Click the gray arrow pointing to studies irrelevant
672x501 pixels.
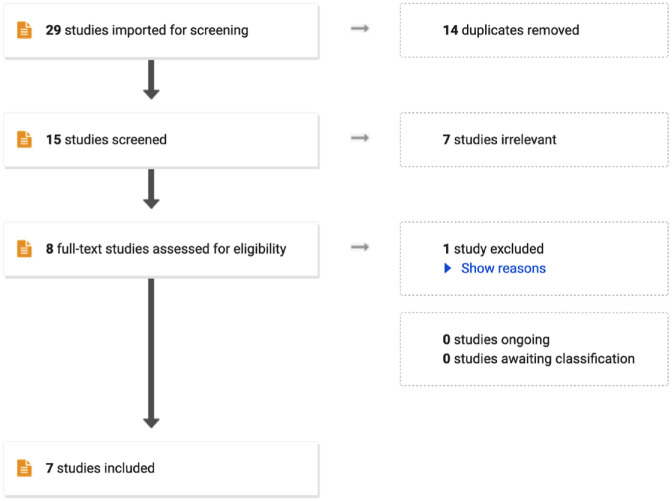click(x=360, y=139)
